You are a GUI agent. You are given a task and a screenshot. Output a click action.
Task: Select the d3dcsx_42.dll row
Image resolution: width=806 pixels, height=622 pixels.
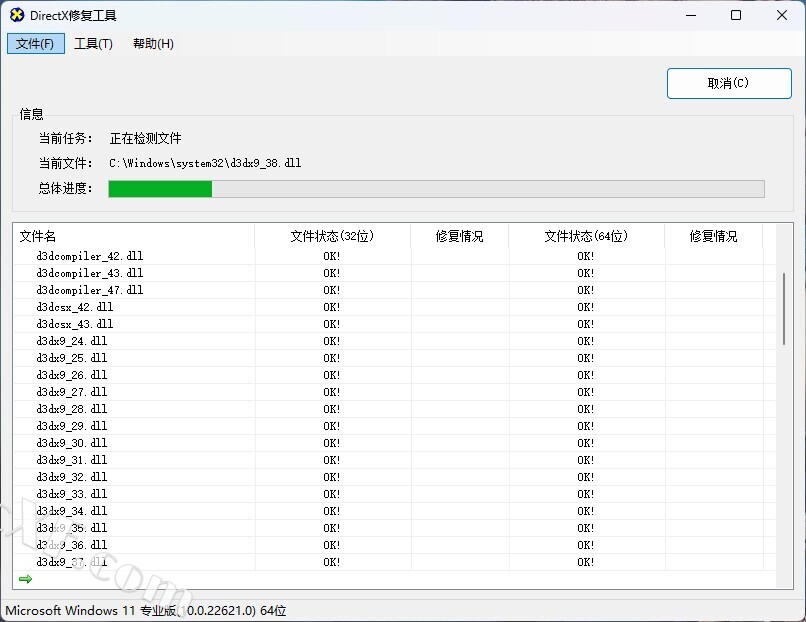pyautogui.click(x=394, y=307)
